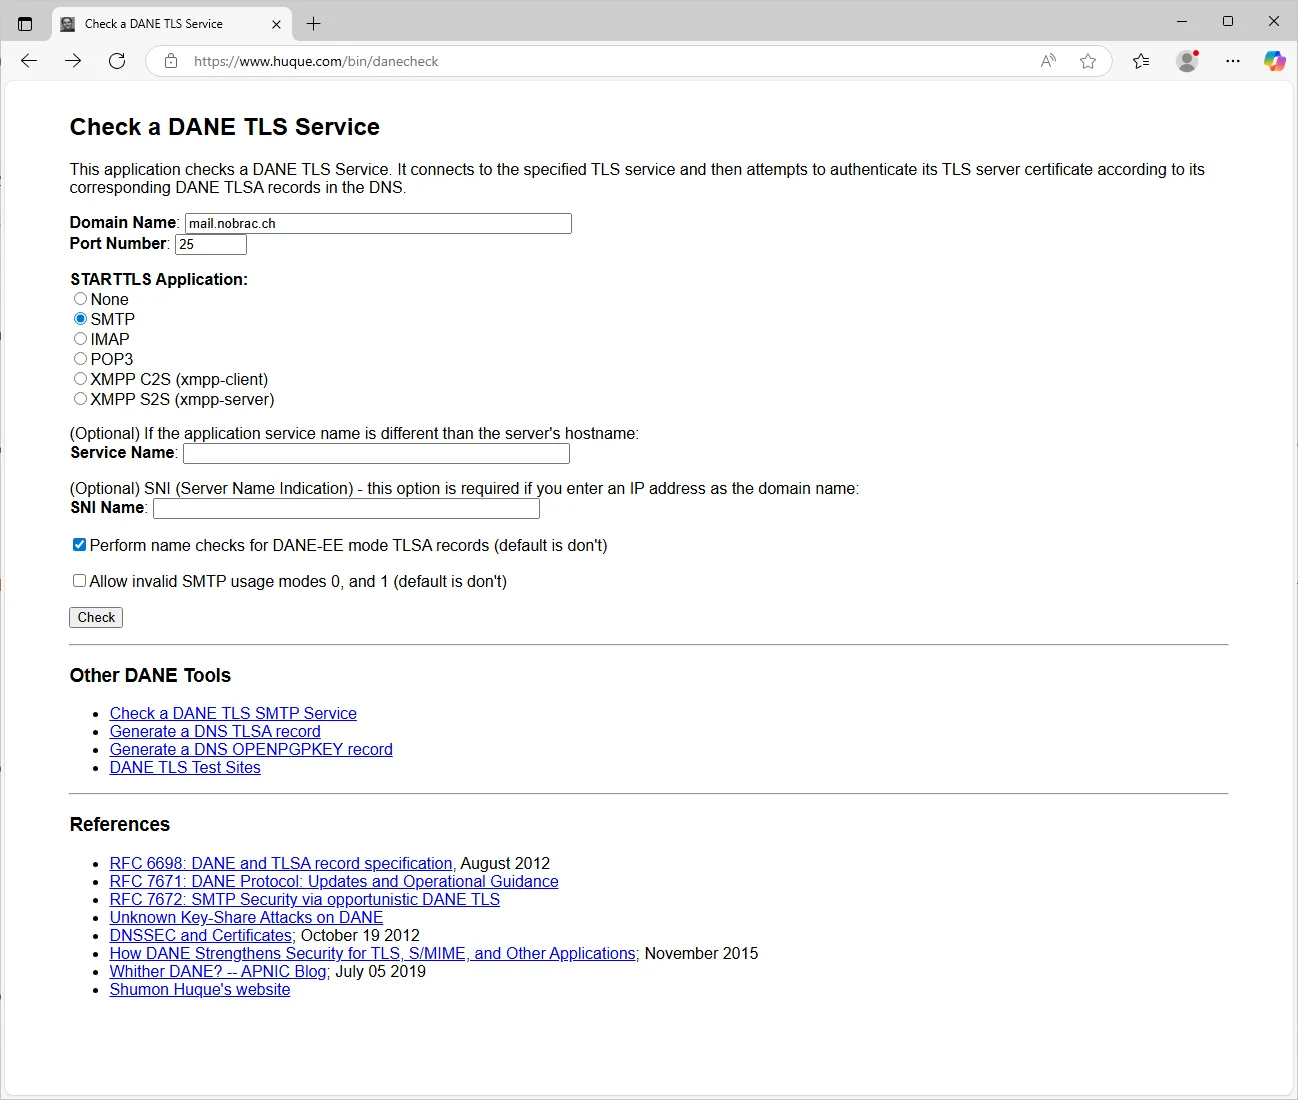Choose None for STARTTLS Application
1298x1100 pixels.
tap(80, 299)
